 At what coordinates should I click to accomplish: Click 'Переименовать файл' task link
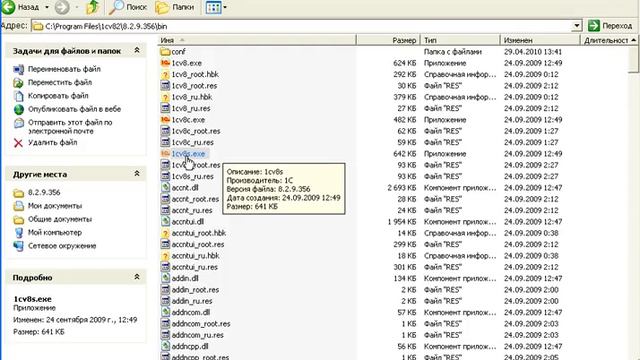click(x=64, y=69)
